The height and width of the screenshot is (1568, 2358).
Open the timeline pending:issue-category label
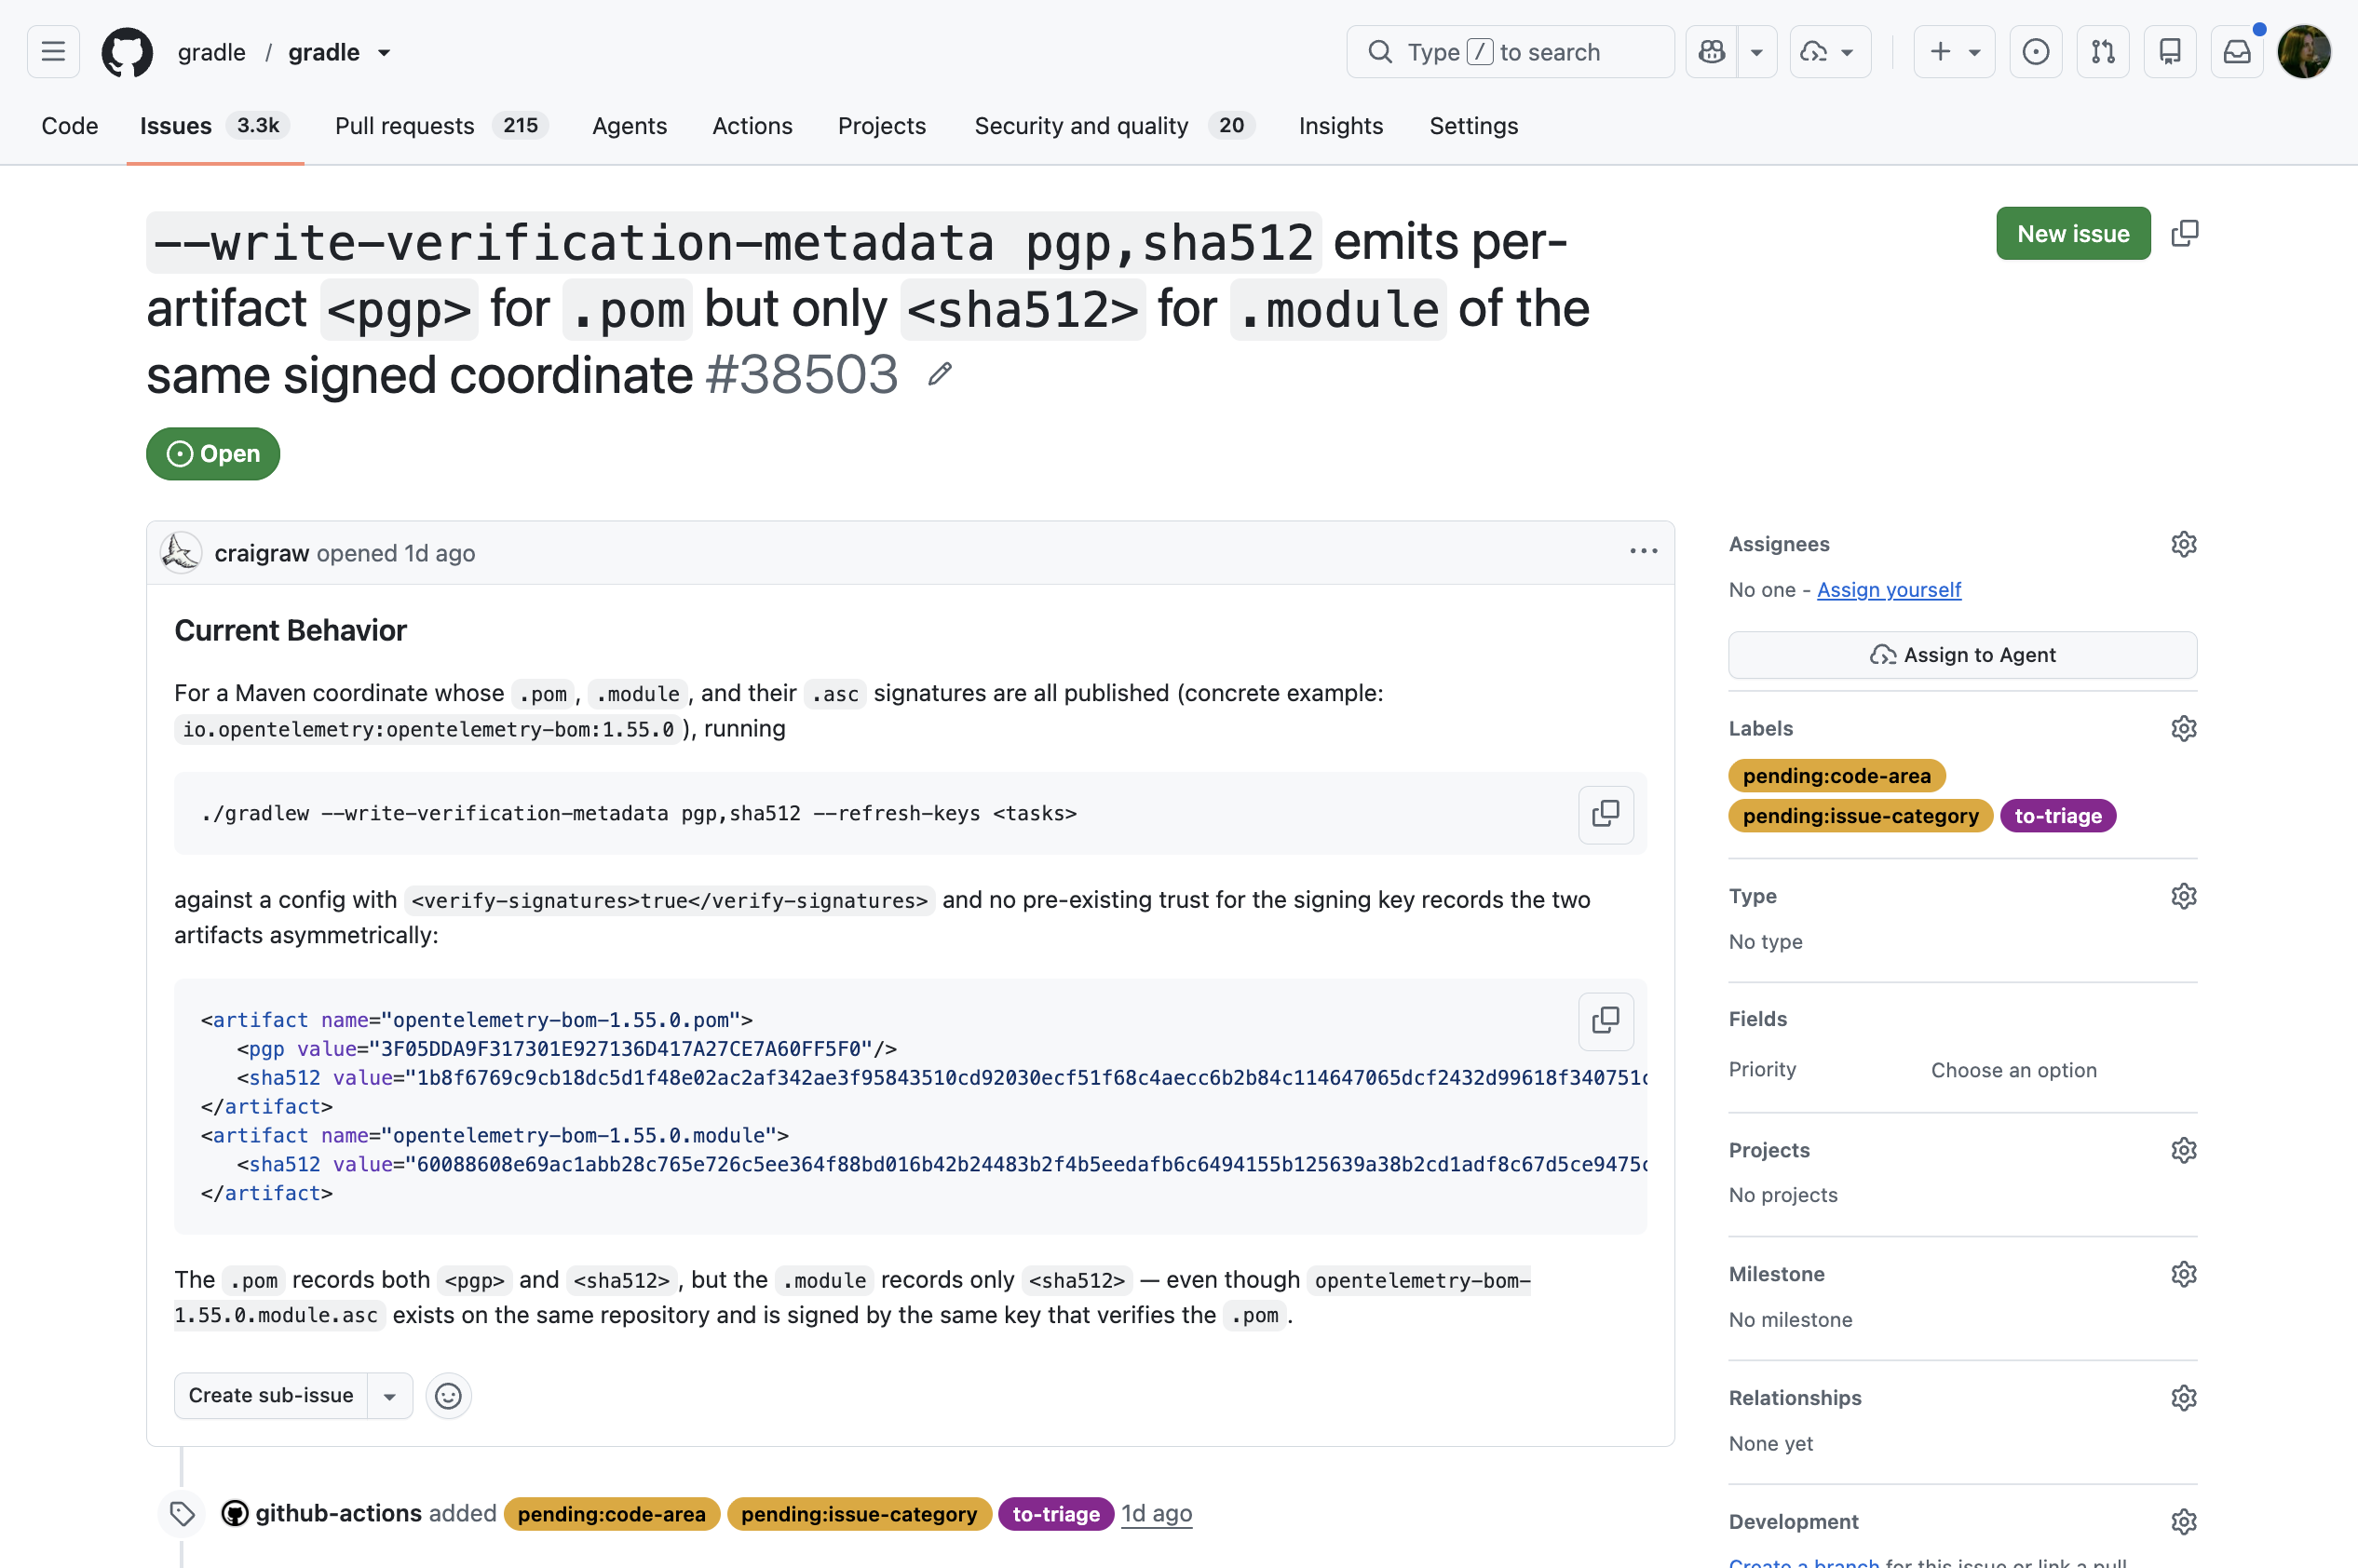pos(858,1514)
